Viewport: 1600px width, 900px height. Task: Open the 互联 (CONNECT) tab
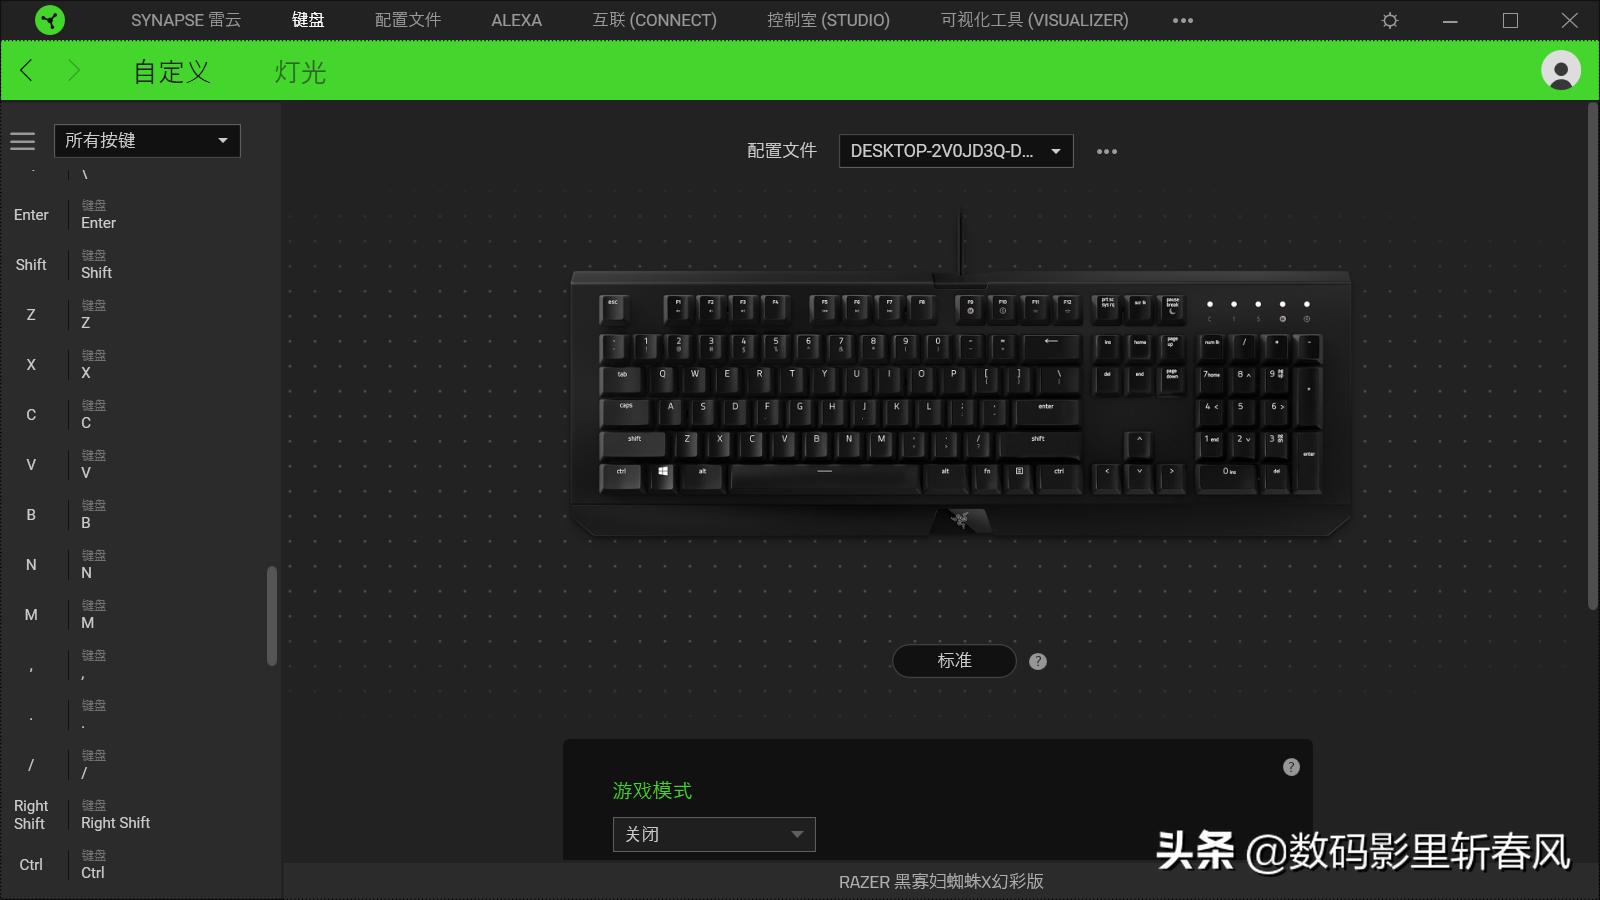(x=655, y=20)
